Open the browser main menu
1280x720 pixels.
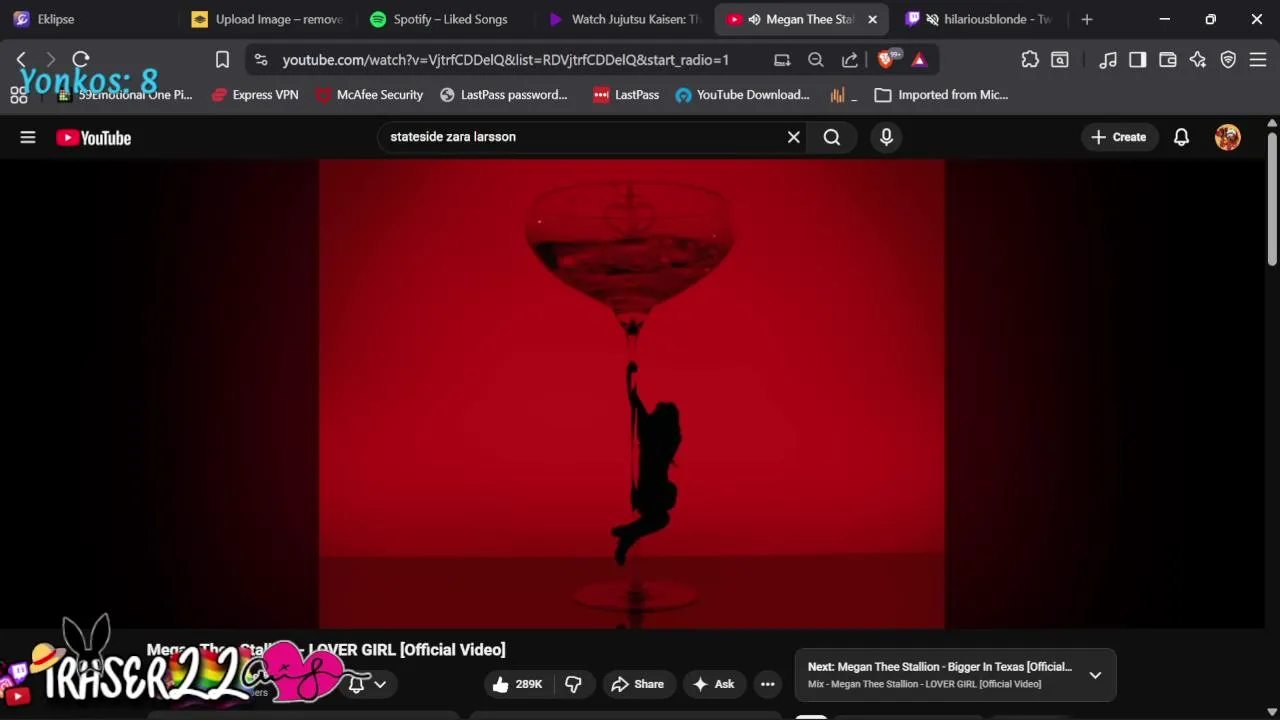pos(1258,60)
